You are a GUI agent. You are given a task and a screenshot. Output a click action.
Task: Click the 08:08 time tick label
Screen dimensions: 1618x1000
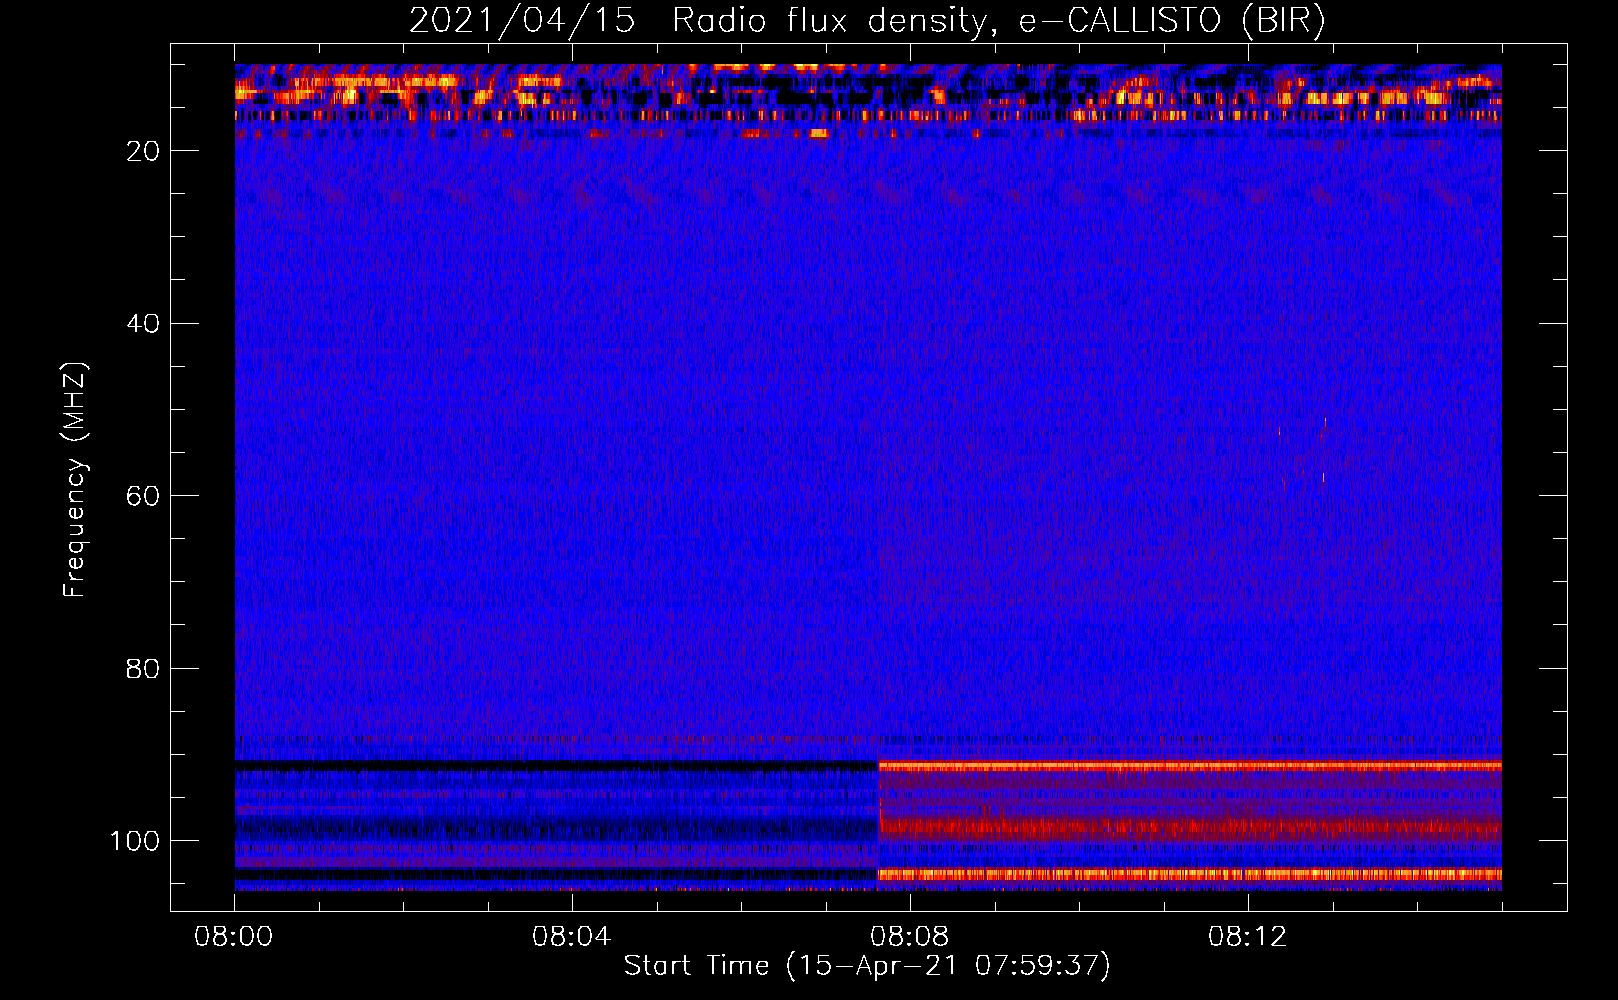(x=909, y=937)
